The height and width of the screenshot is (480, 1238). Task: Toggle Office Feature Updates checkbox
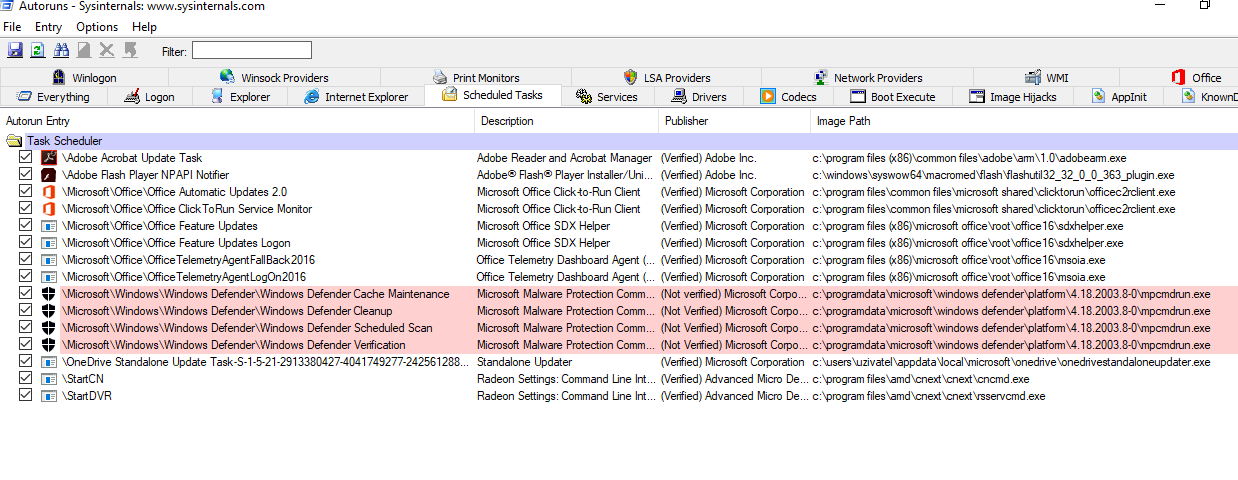tap(26, 226)
